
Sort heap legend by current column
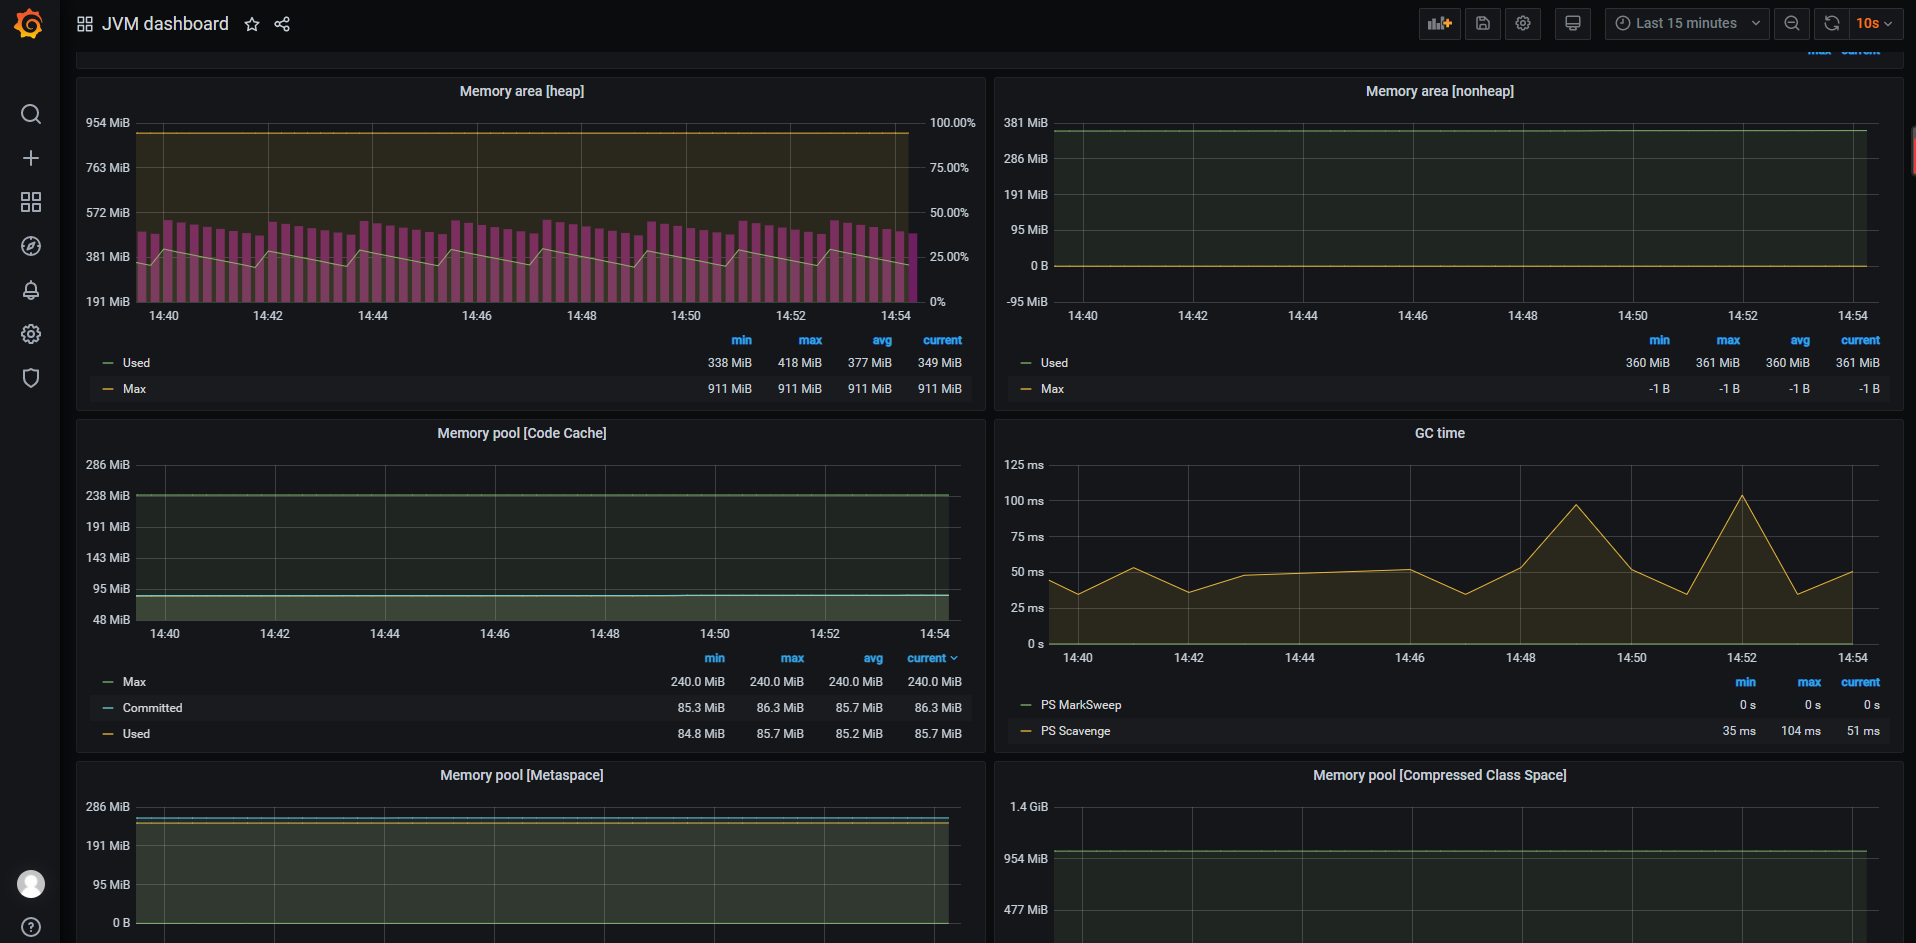[x=942, y=340]
